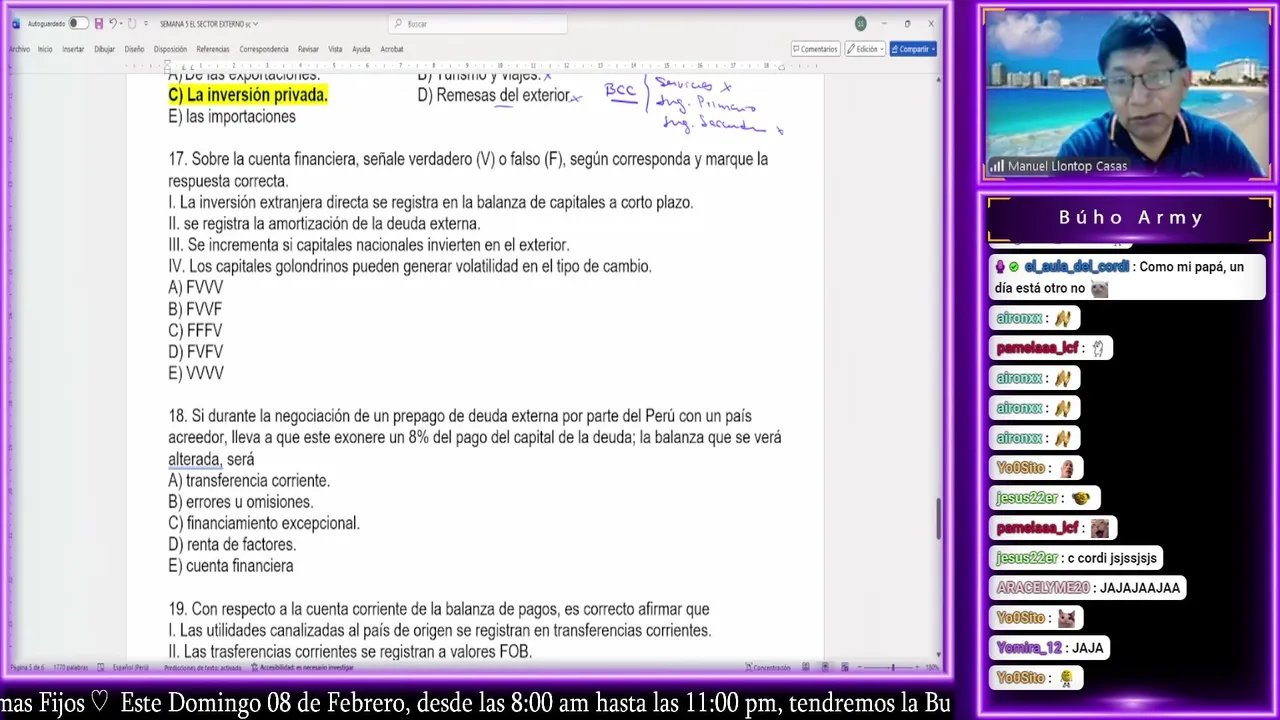The height and width of the screenshot is (720, 1280).
Task: Click the spell check proofing icon in status bar
Action: 100,667
